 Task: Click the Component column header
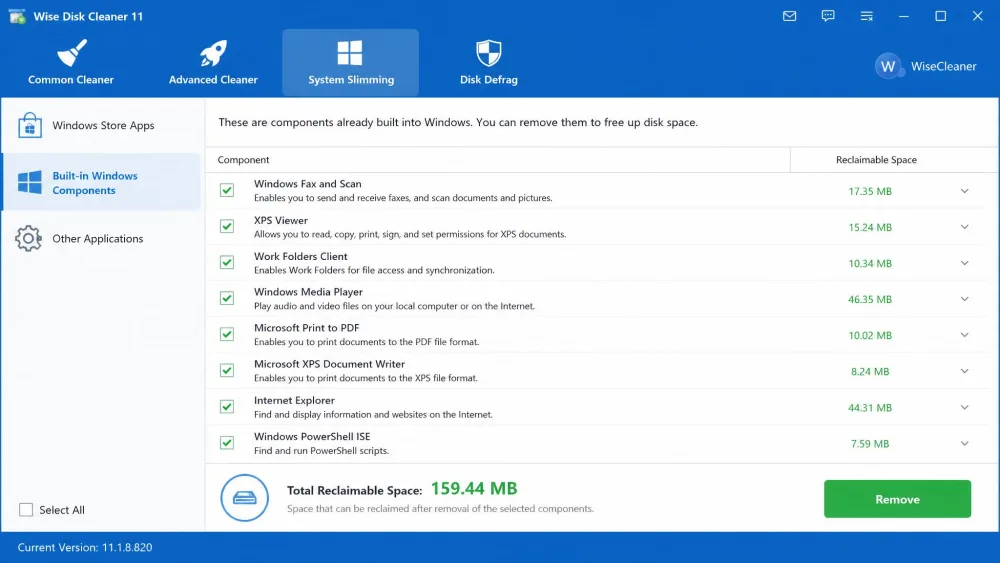click(x=243, y=160)
